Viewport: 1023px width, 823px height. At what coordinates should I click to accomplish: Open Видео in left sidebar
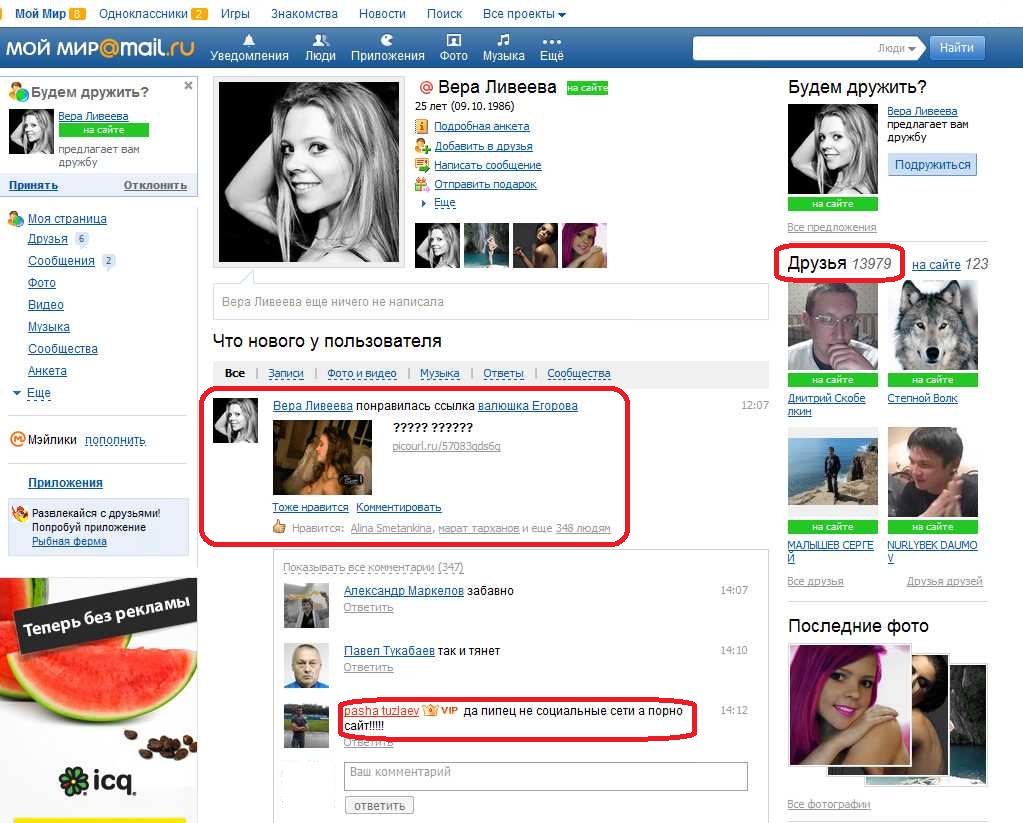click(x=46, y=305)
